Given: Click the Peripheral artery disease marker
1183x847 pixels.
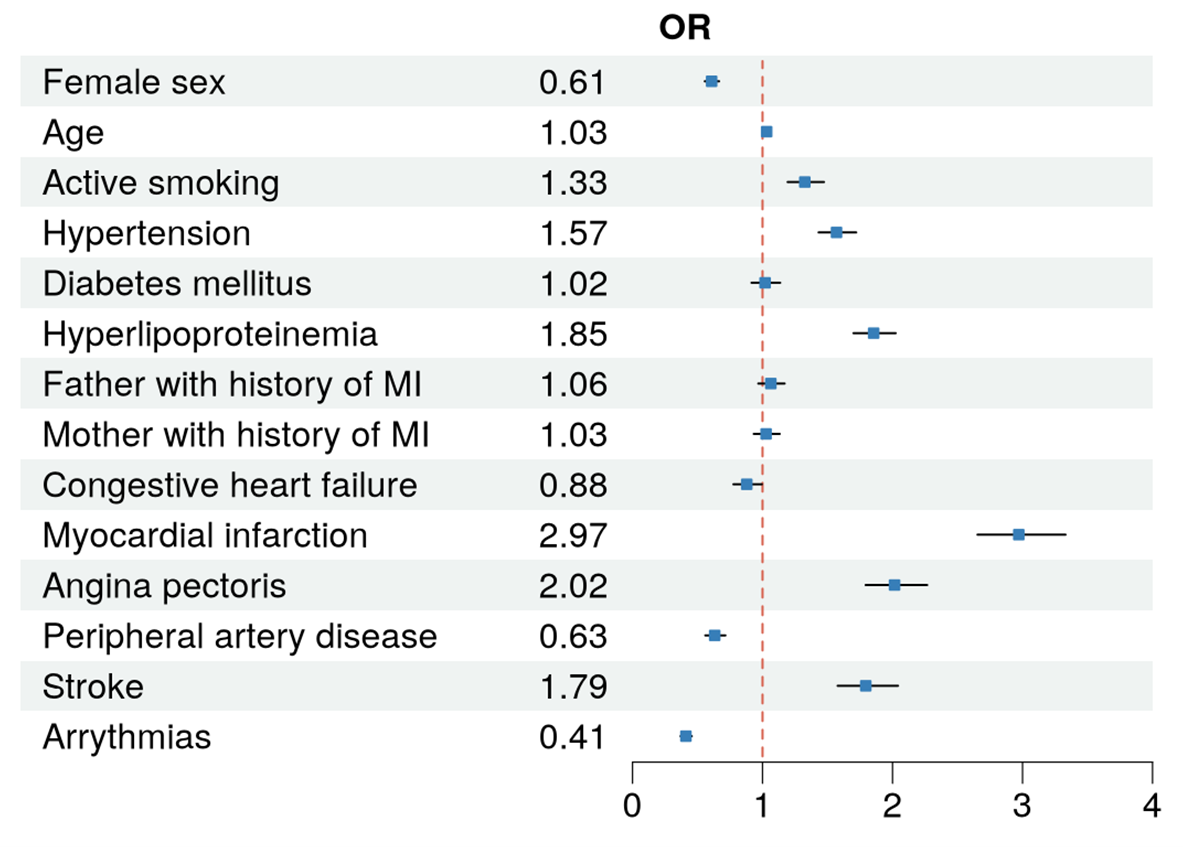Looking at the screenshot, I should pyautogui.click(x=714, y=635).
